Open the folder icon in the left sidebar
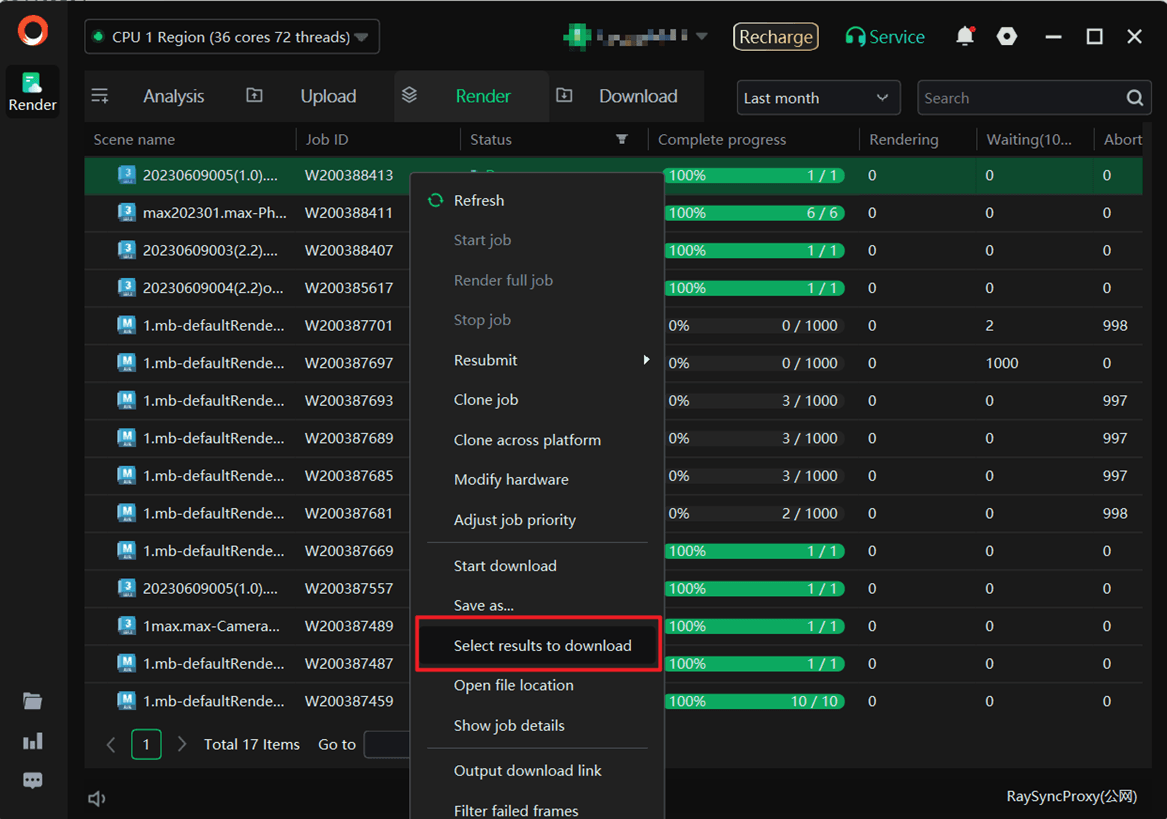1167x819 pixels. pyautogui.click(x=33, y=701)
